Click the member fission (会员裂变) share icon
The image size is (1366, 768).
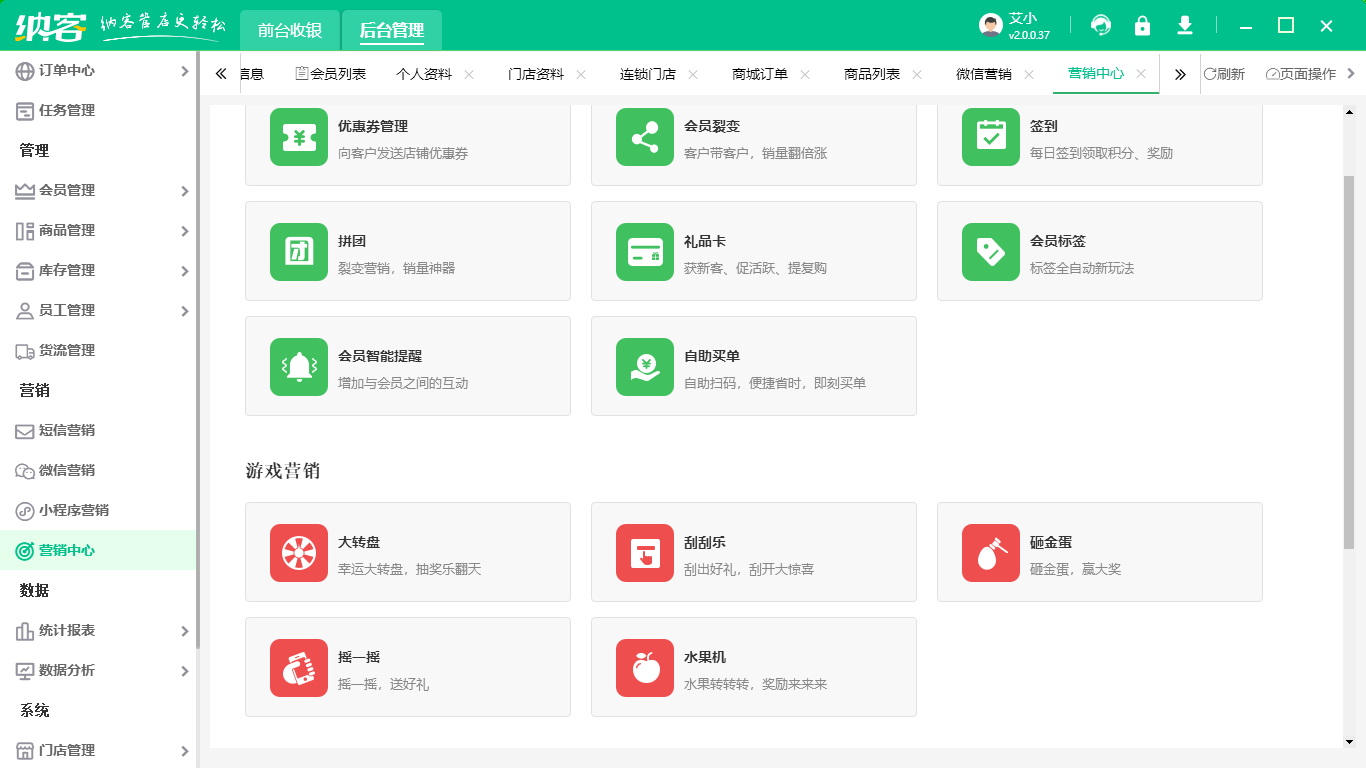coord(645,138)
